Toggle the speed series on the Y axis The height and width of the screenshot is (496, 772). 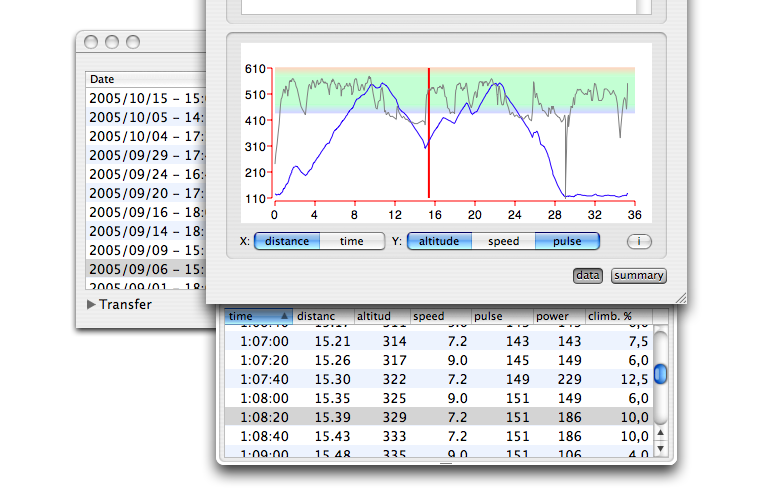(503, 241)
